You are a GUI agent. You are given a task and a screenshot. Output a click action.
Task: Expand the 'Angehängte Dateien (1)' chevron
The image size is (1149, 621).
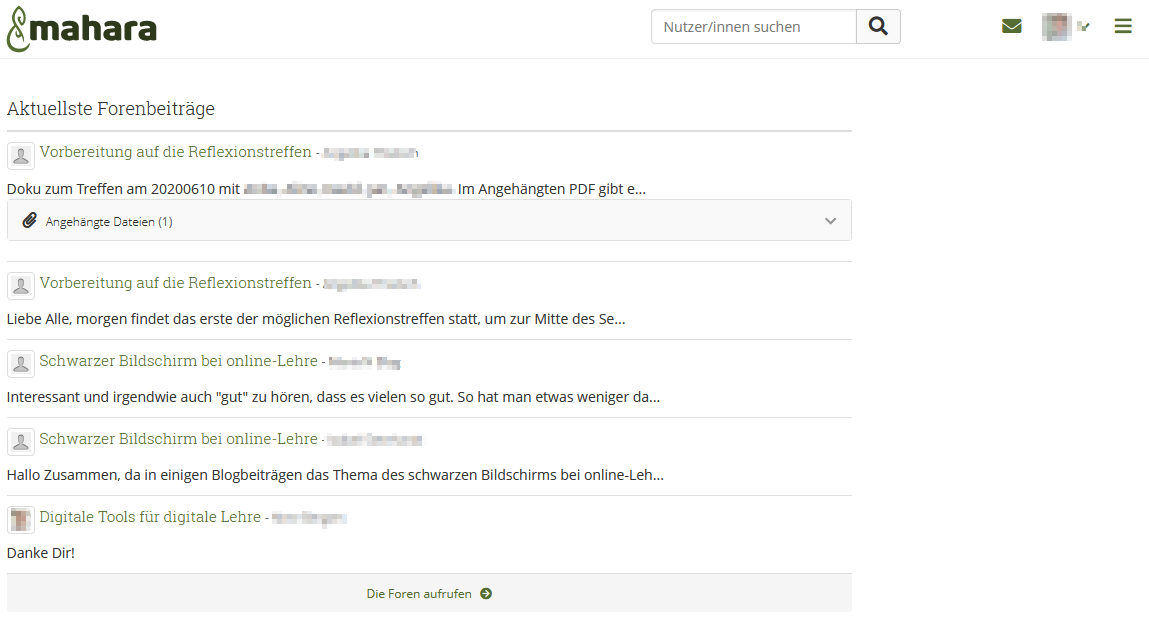click(x=830, y=220)
